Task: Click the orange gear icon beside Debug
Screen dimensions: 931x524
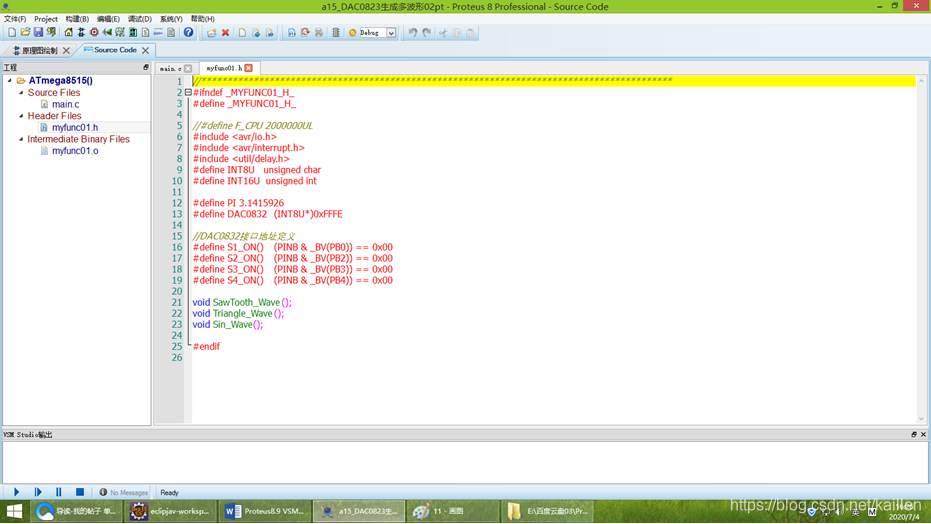Action: pyautogui.click(x=353, y=33)
